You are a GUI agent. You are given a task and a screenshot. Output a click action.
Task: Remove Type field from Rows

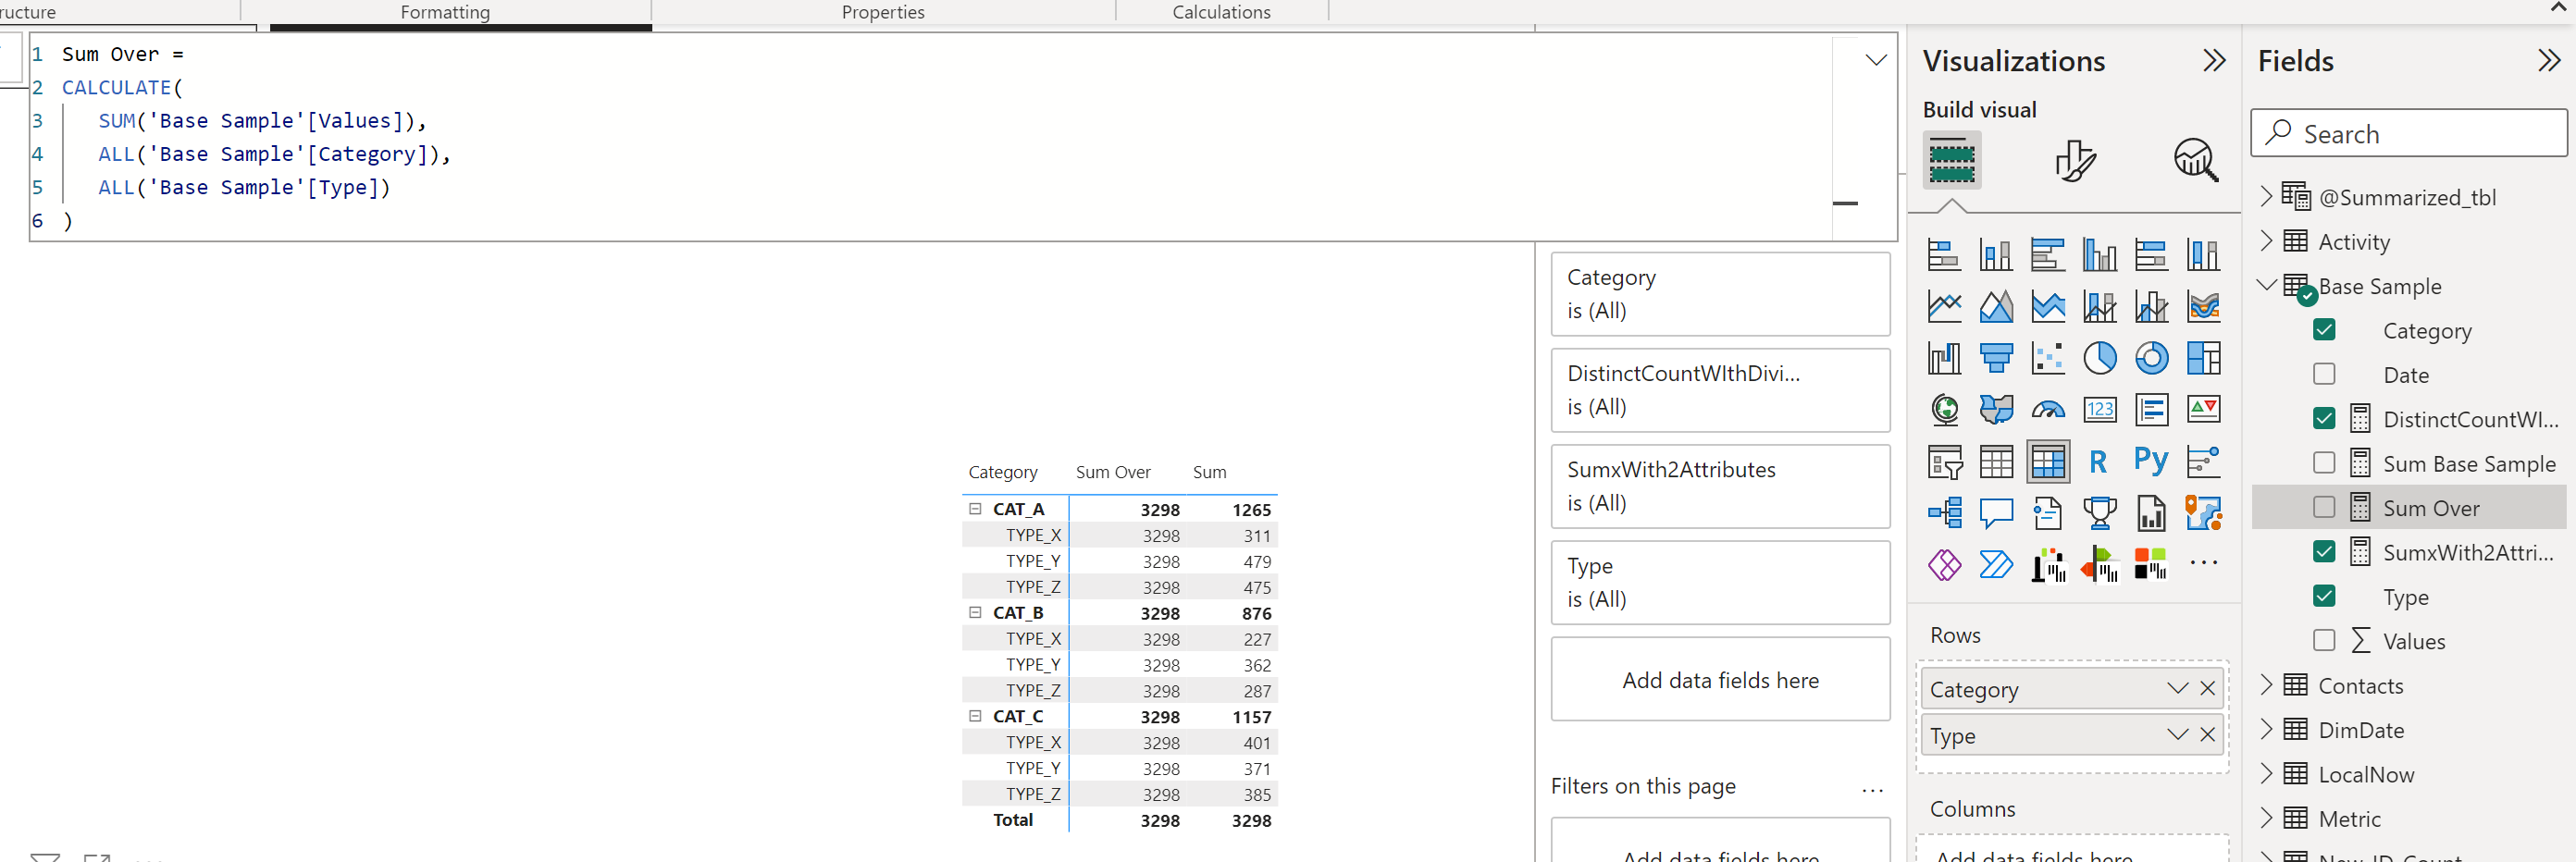coord(2208,735)
